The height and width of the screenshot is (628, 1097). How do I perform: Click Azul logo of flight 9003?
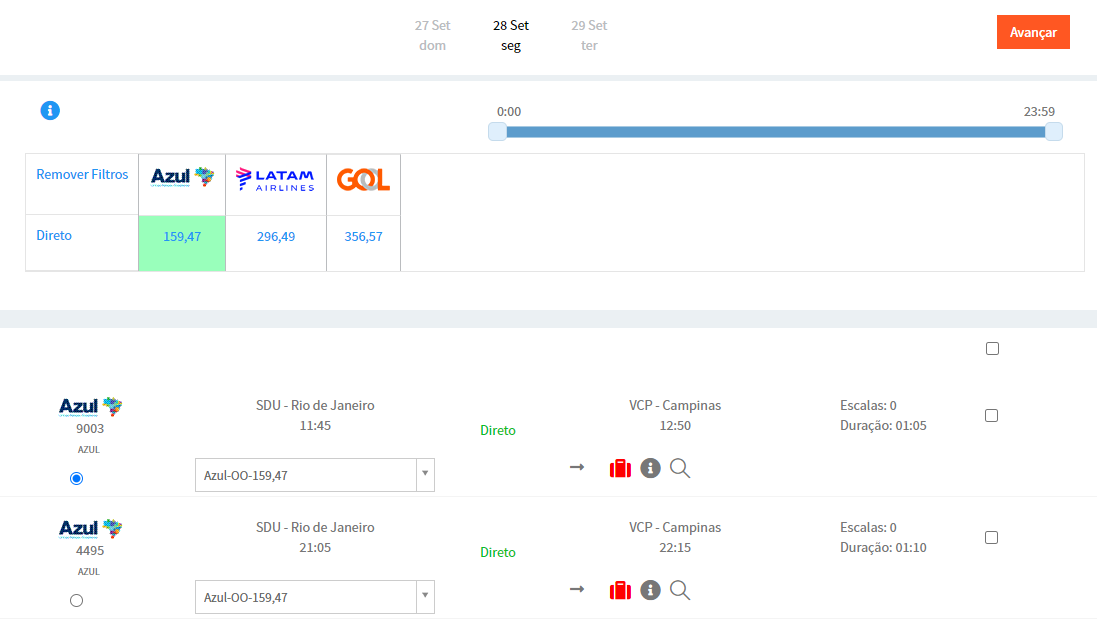coord(90,406)
